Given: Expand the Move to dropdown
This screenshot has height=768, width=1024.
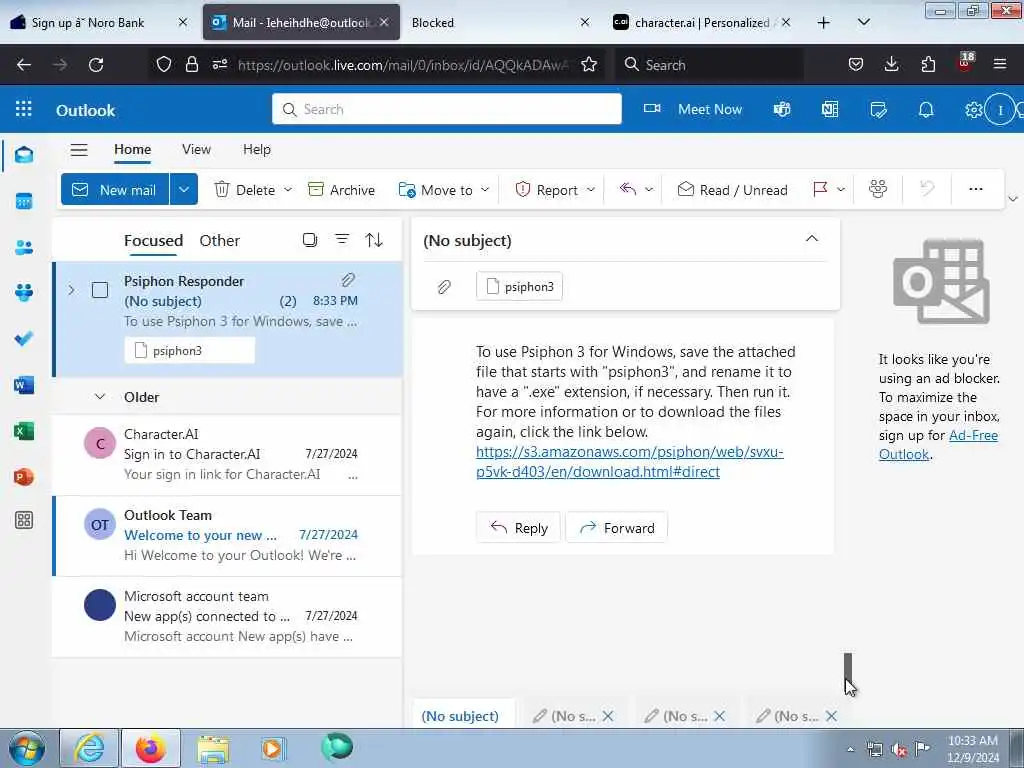Looking at the screenshot, I should [485, 190].
